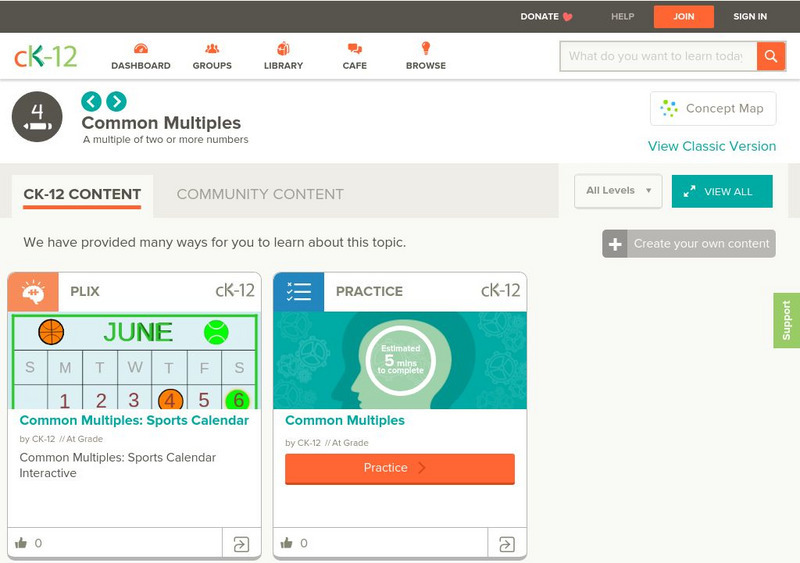The image size is (800, 563).
Task: Click the orange Practice button
Action: (x=400, y=468)
